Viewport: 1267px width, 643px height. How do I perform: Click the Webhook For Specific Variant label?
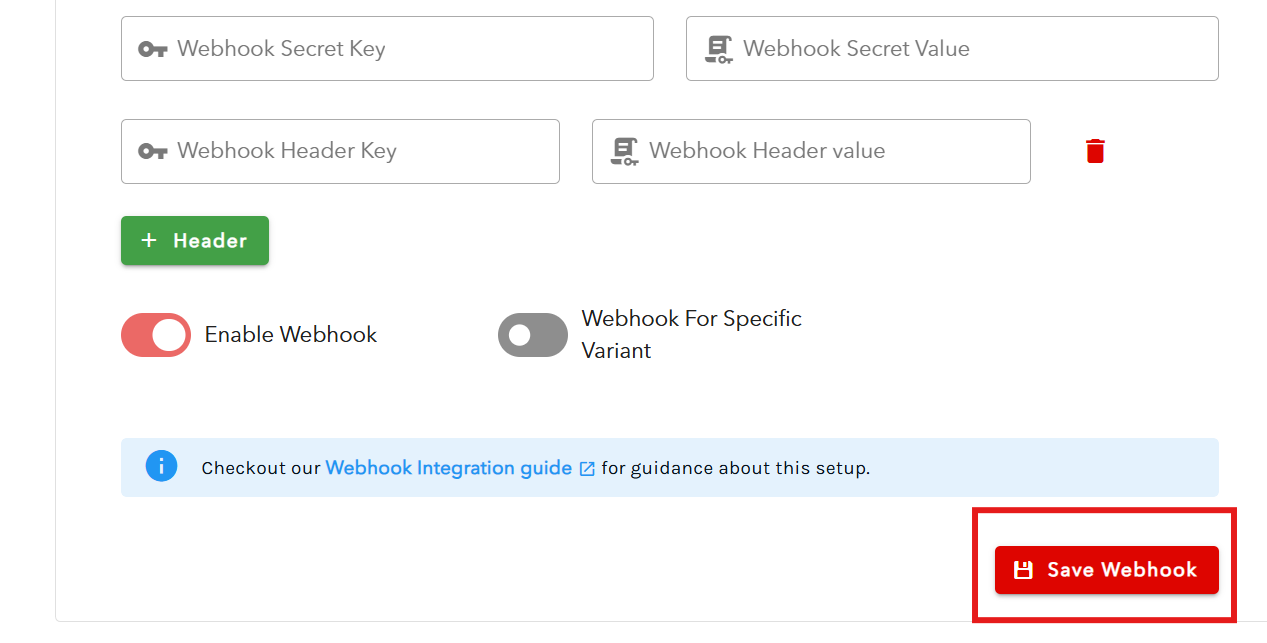(691, 334)
